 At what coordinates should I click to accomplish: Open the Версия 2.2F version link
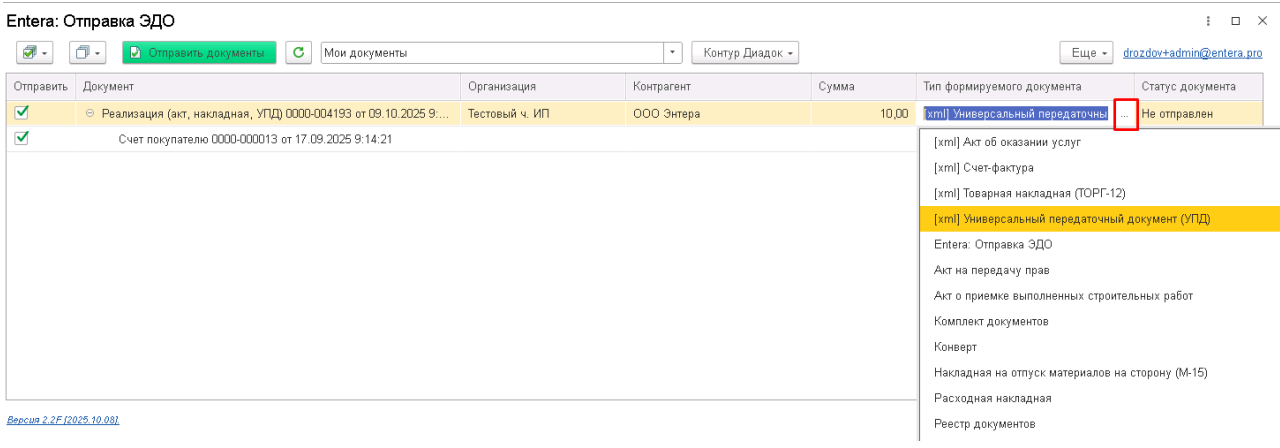click(x=63, y=420)
